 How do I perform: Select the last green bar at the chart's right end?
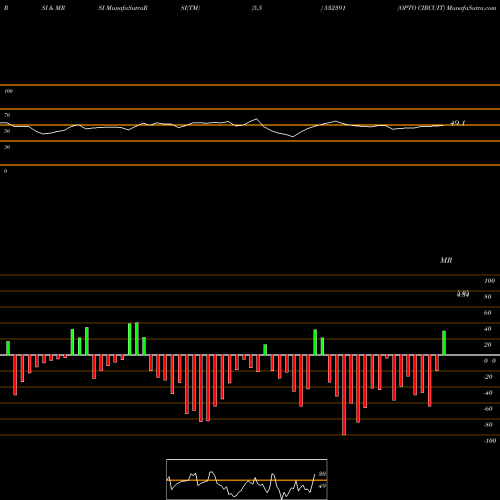tap(444, 343)
